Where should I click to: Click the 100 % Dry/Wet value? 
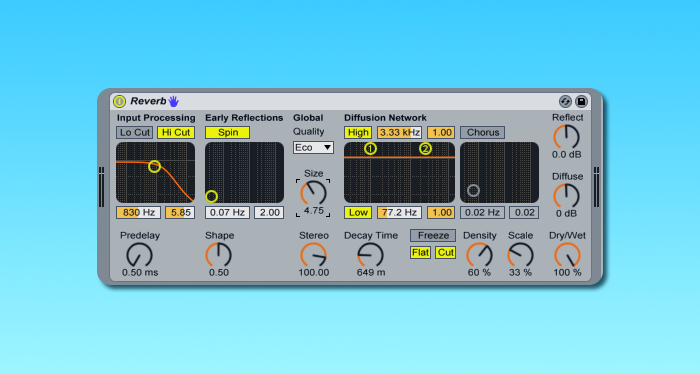tap(567, 273)
